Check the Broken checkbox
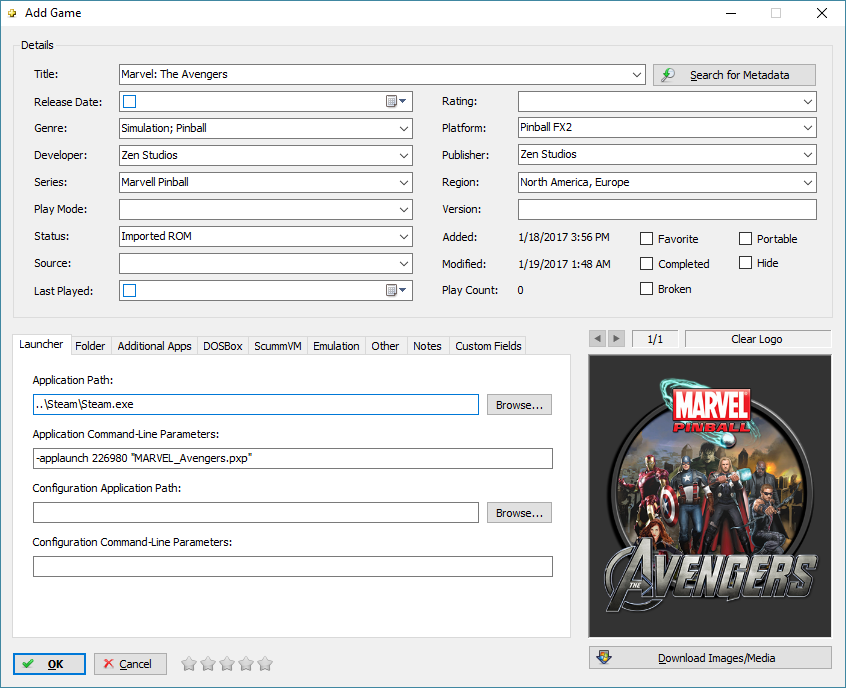Image resolution: width=846 pixels, height=688 pixels. 646,289
